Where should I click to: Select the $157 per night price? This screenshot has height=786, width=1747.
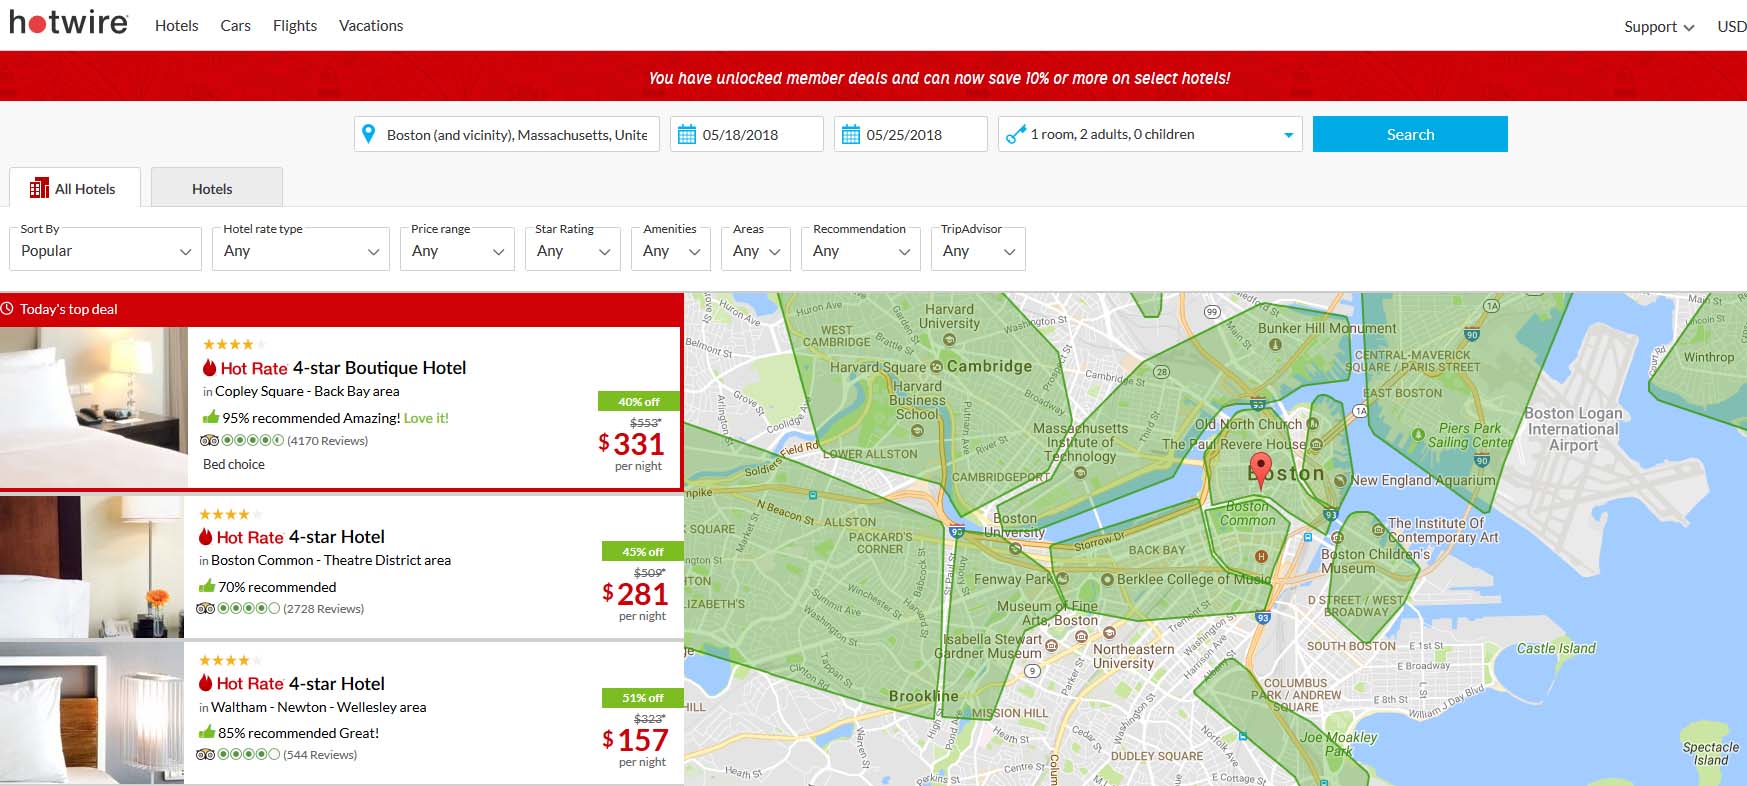point(635,740)
